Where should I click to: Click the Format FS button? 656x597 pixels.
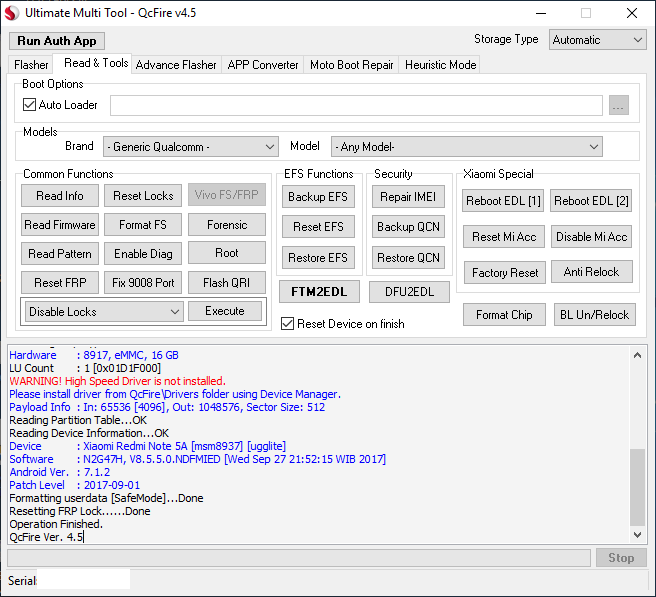[x=143, y=225]
